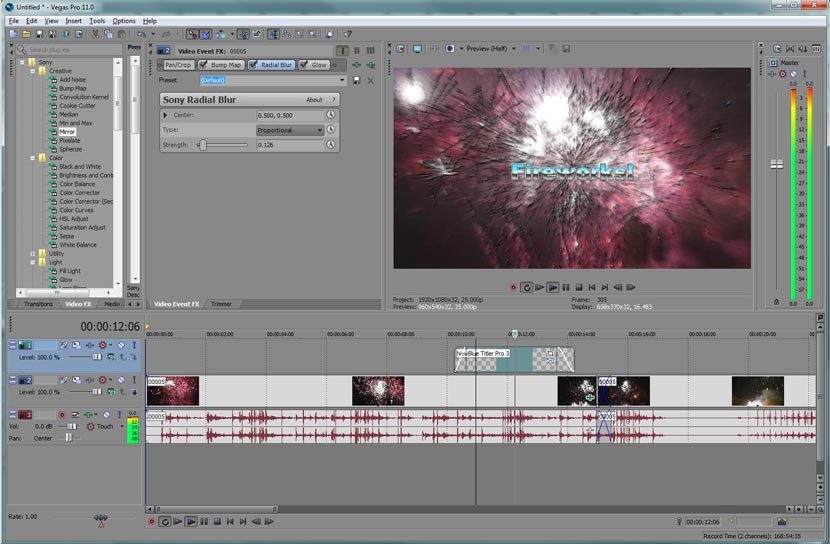Select the Color Curves plug-in
Viewport: 830px width, 544px height.
(x=76, y=210)
